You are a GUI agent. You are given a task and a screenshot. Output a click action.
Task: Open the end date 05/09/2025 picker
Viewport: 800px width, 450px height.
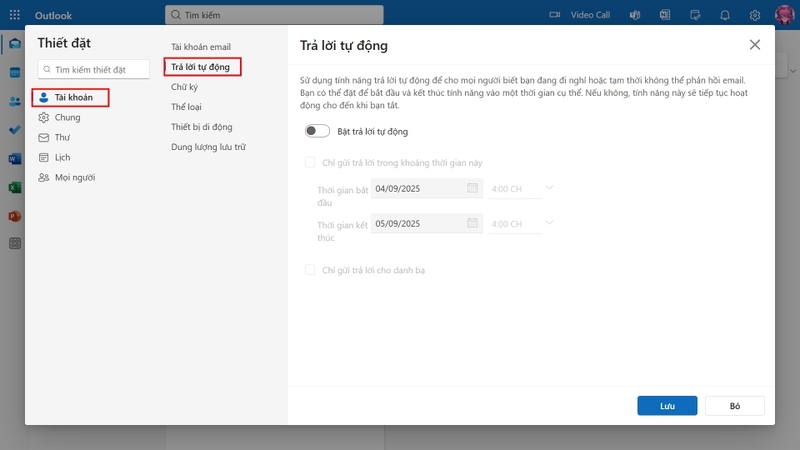pyautogui.click(x=427, y=223)
